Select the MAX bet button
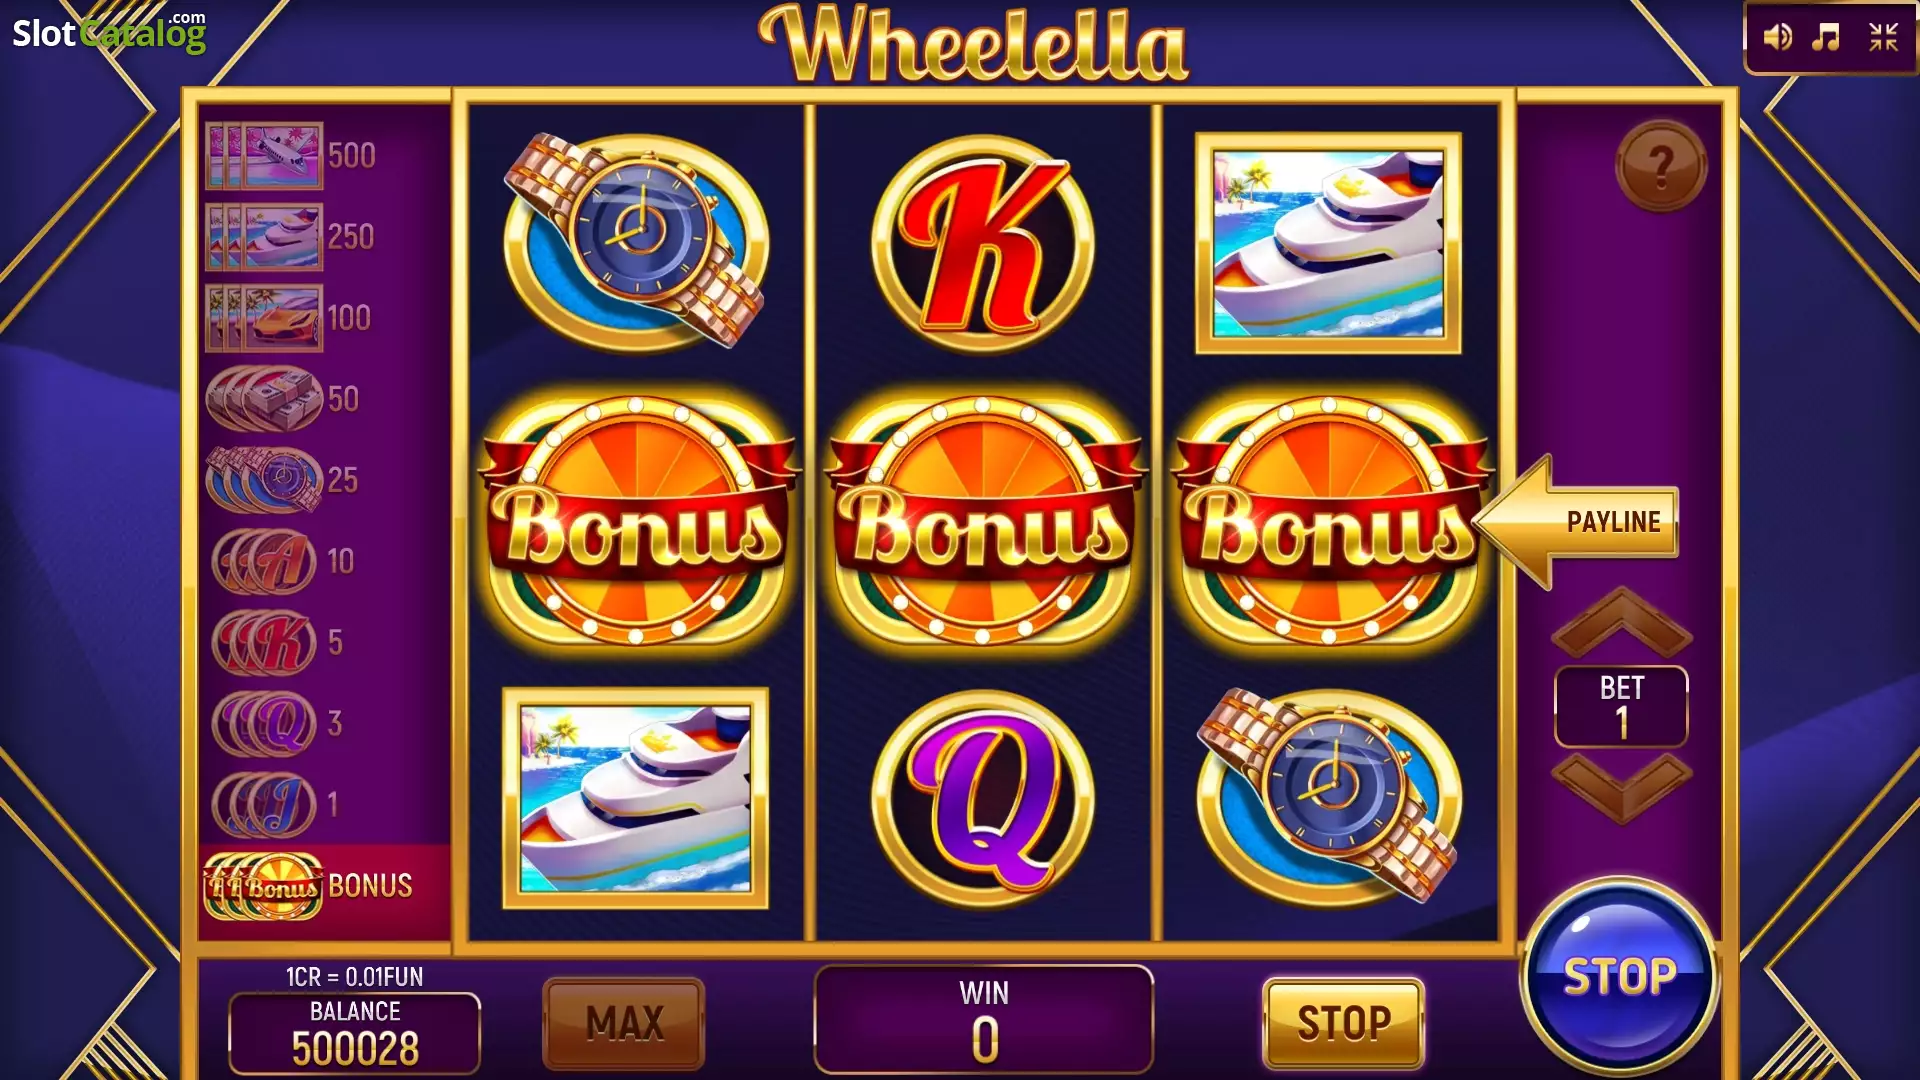 (x=624, y=1023)
